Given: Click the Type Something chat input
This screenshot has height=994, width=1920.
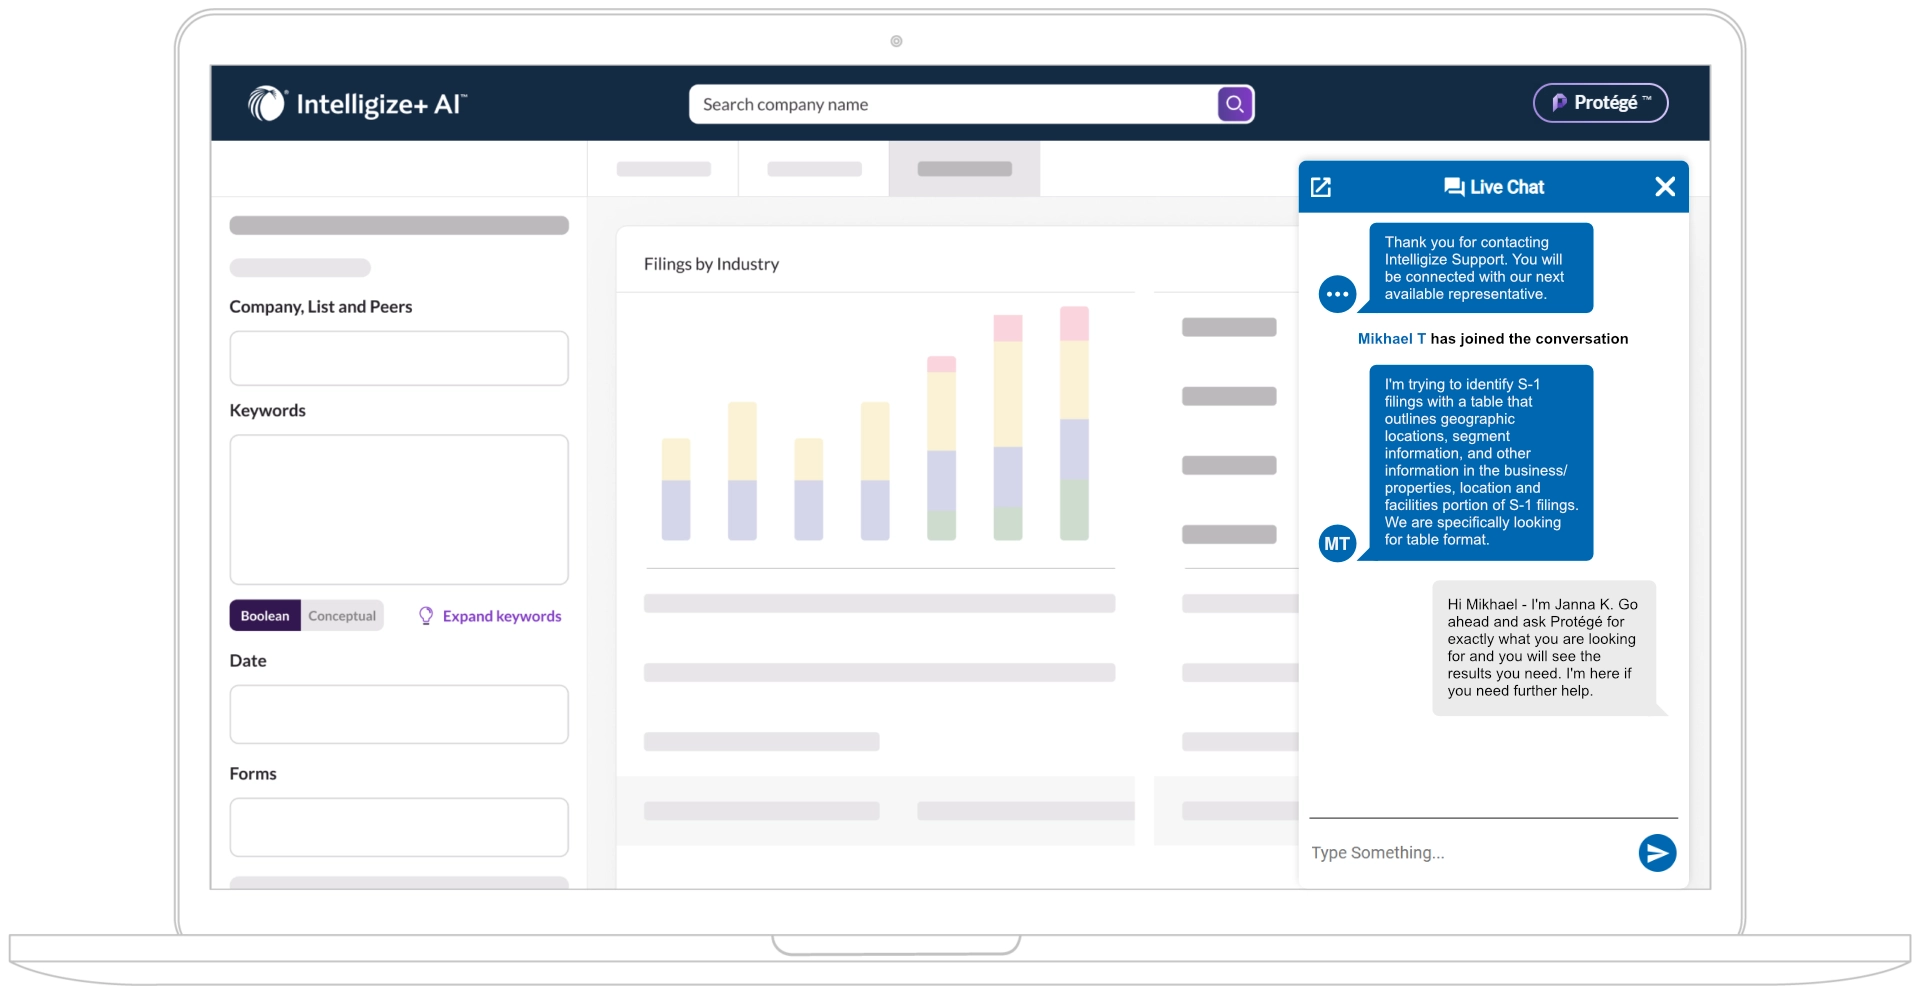Looking at the screenshot, I should pyautogui.click(x=1465, y=853).
